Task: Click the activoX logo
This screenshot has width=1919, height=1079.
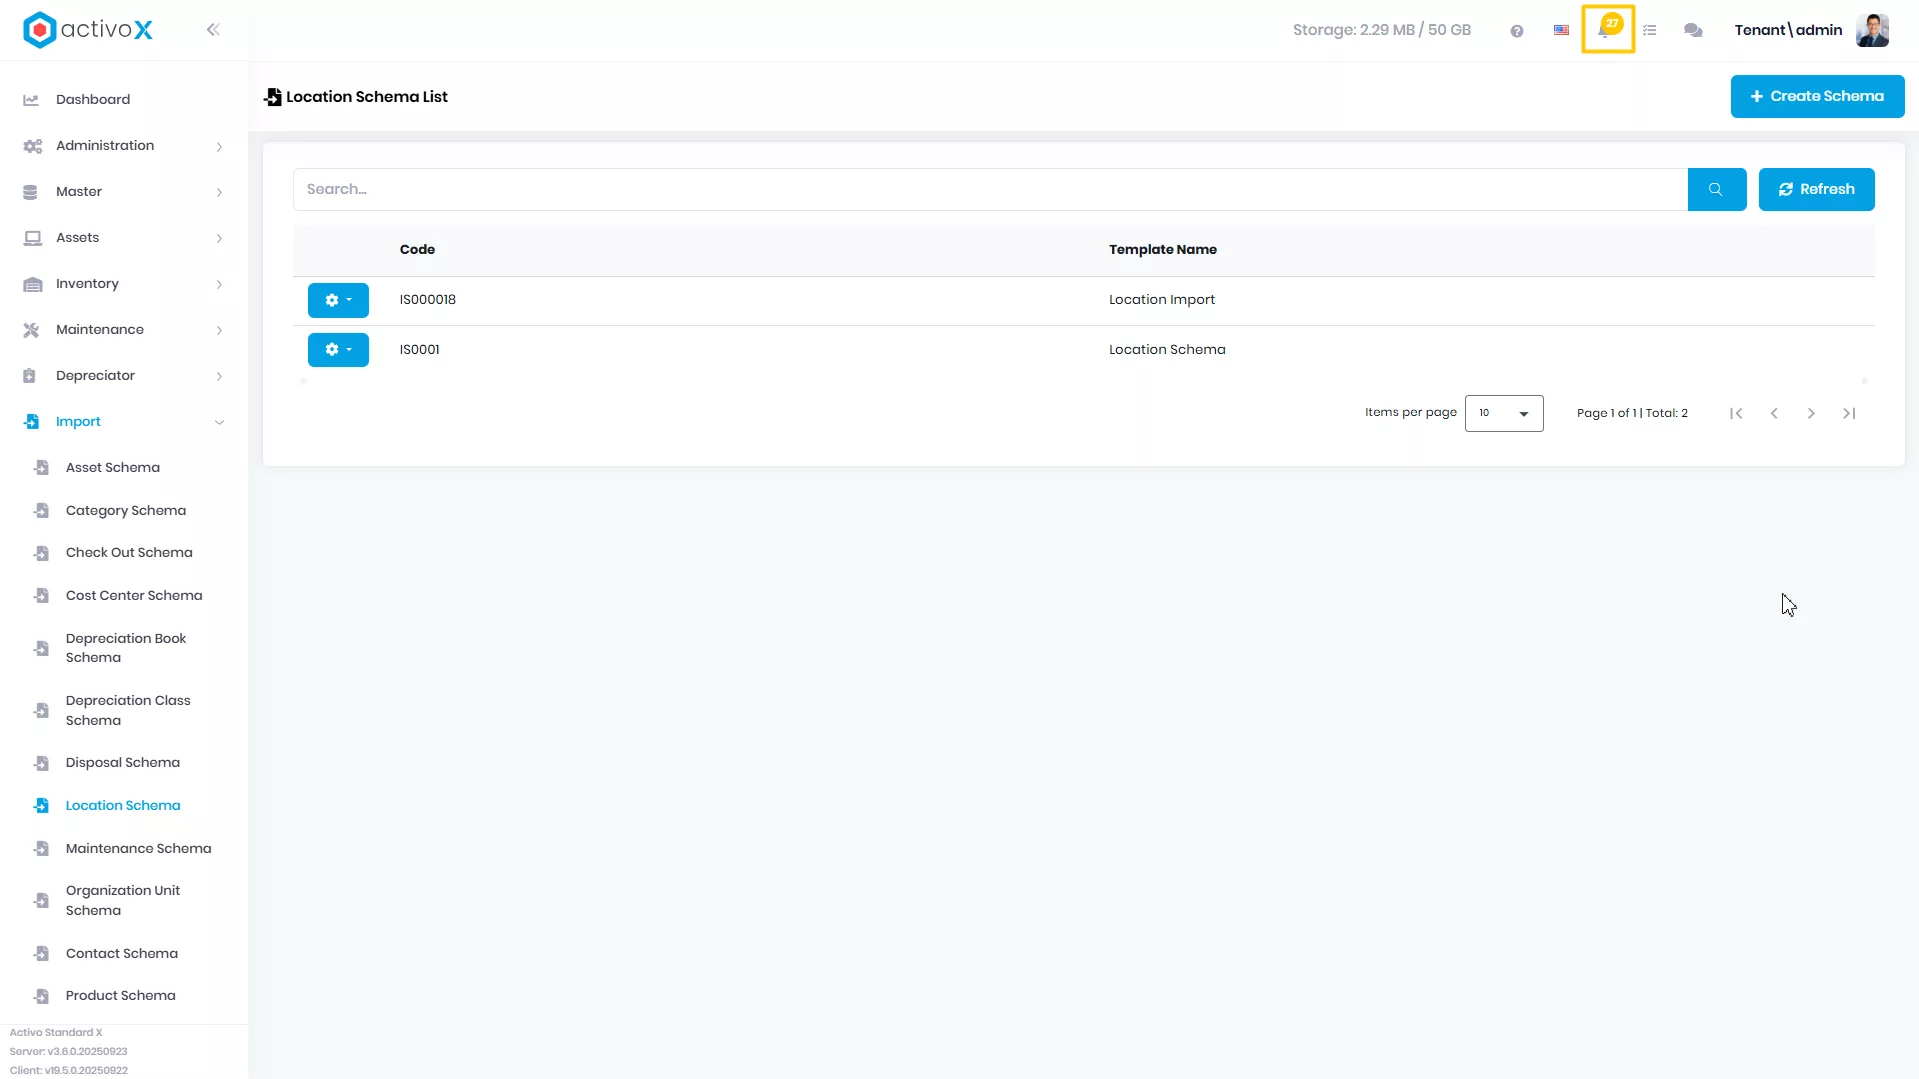Action: coord(88,30)
